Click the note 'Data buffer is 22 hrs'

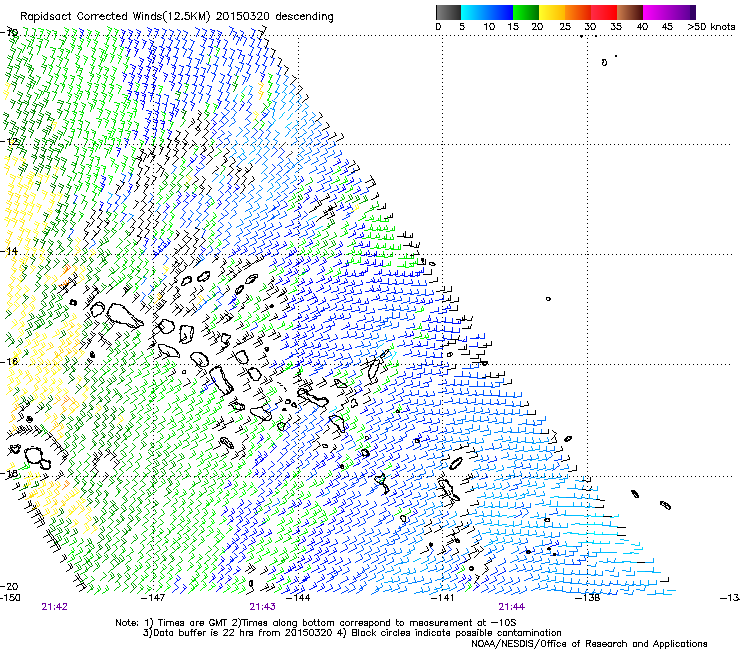coord(204,633)
